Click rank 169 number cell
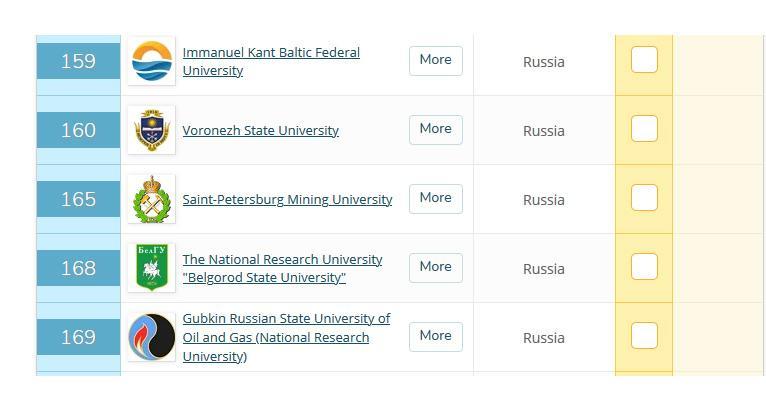 (78, 337)
